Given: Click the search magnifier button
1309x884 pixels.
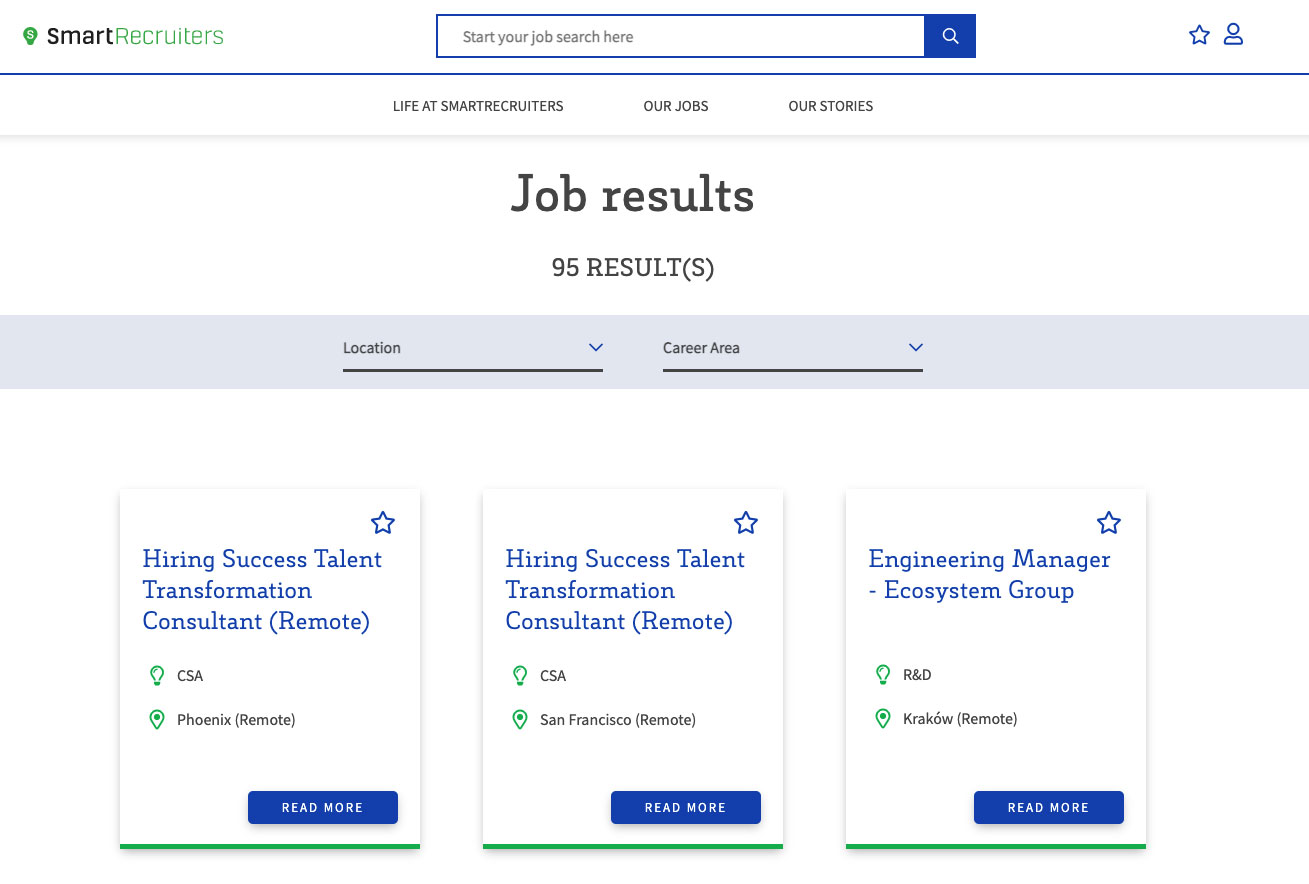Looking at the screenshot, I should (x=950, y=37).
